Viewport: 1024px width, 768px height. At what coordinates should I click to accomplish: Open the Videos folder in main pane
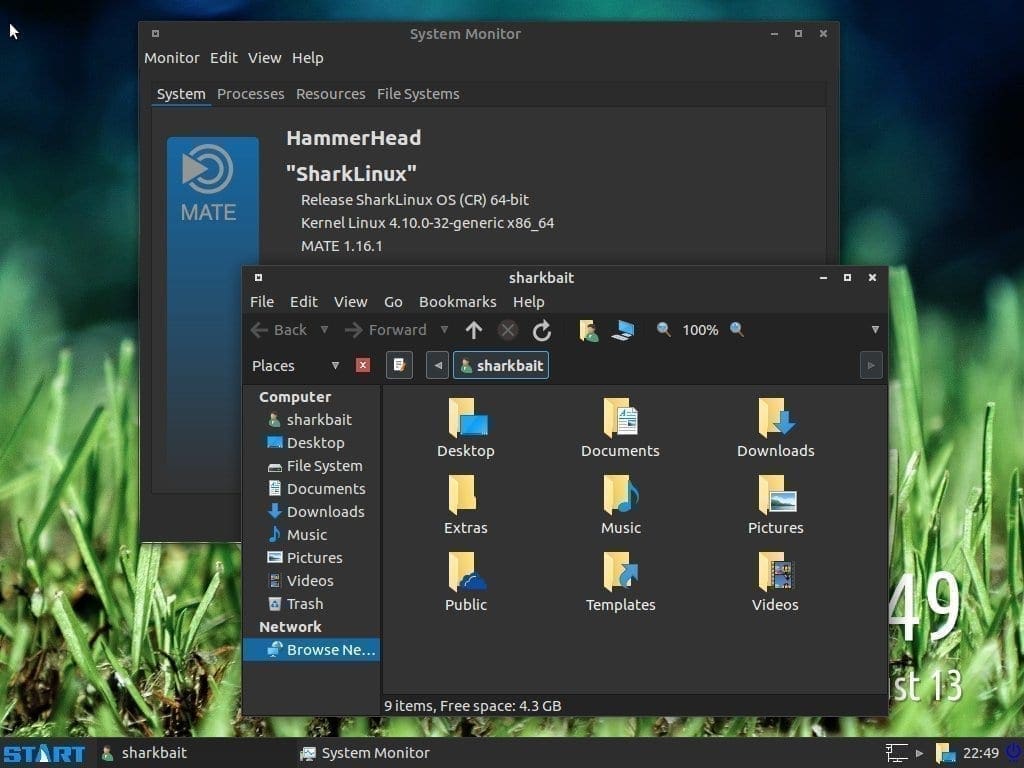click(x=775, y=581)
